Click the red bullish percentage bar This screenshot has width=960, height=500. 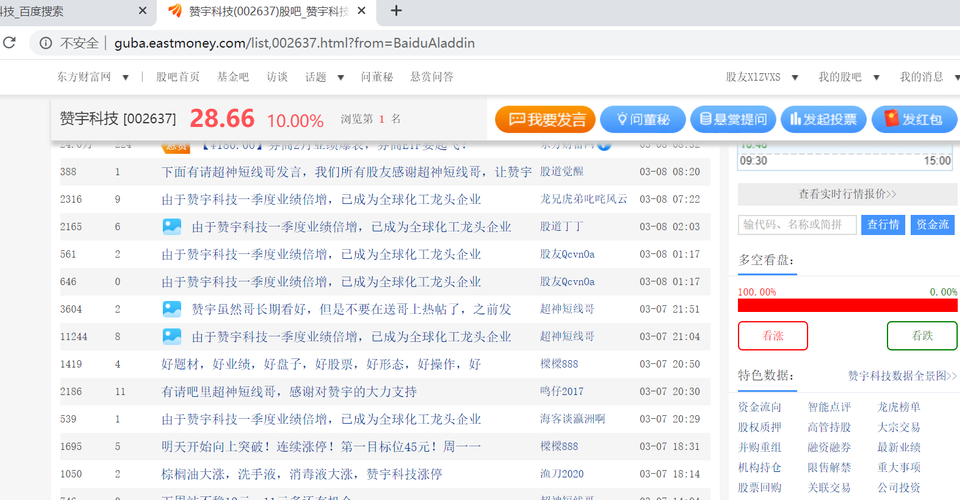[847, 305]
